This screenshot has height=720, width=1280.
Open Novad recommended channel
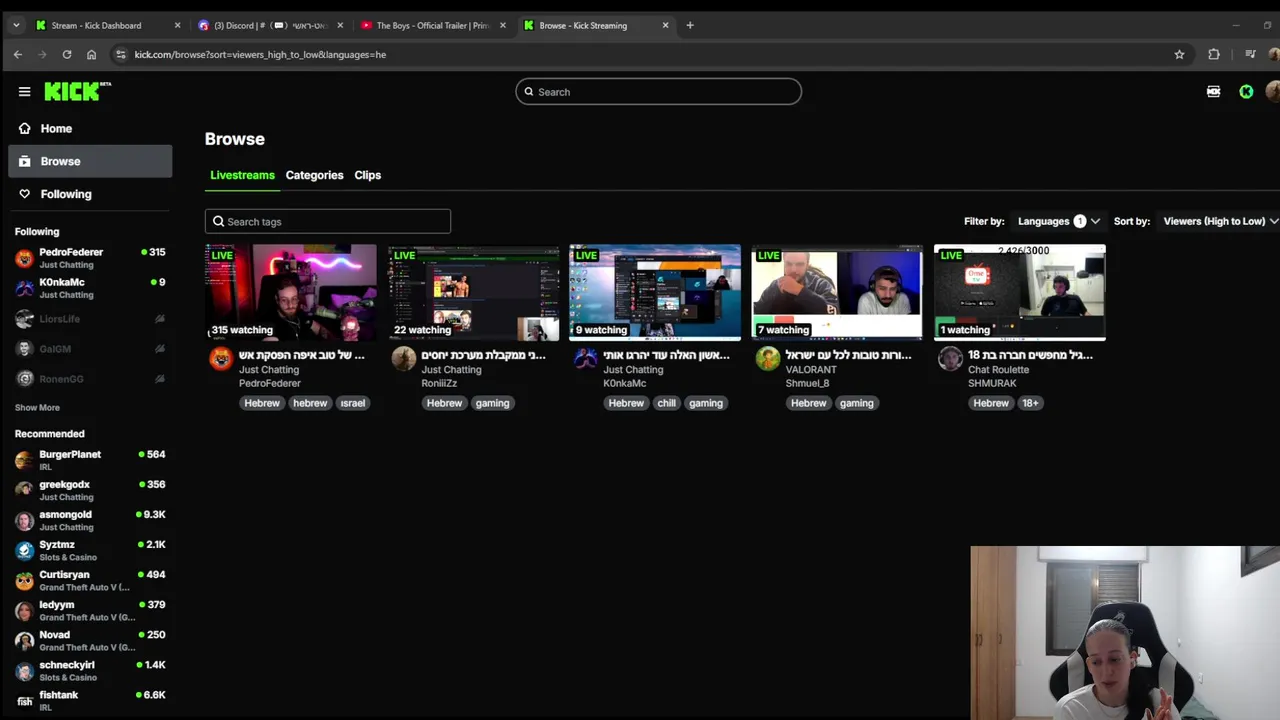[90, 640]
